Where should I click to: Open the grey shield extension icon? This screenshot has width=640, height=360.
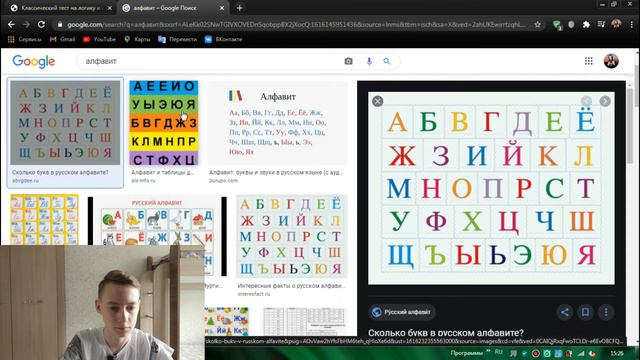[x=571, y=24]
